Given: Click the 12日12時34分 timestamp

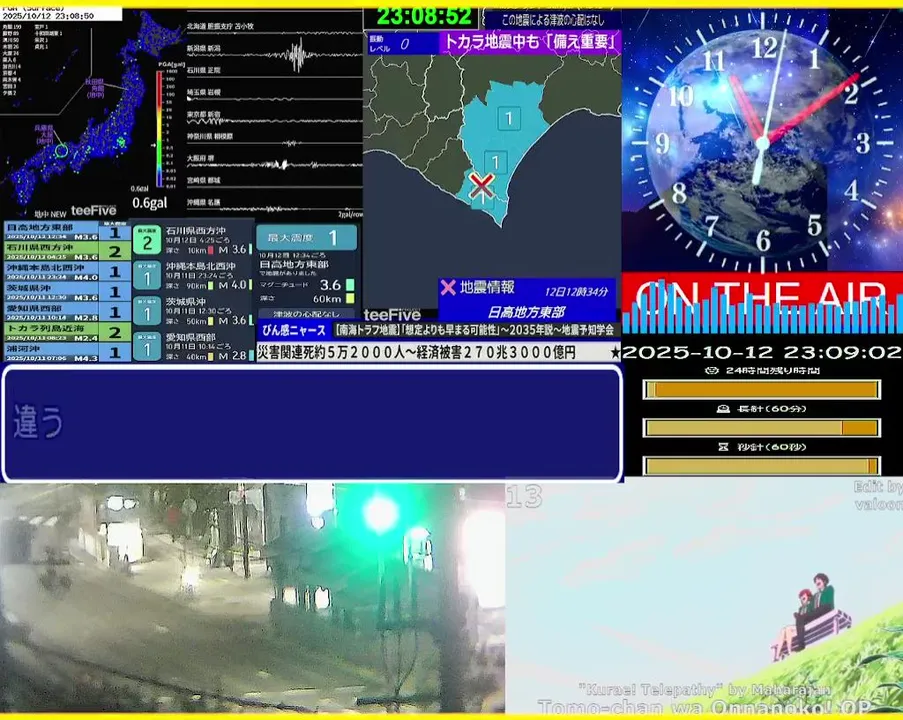Looking at the screenshot, I should [576, 291].
